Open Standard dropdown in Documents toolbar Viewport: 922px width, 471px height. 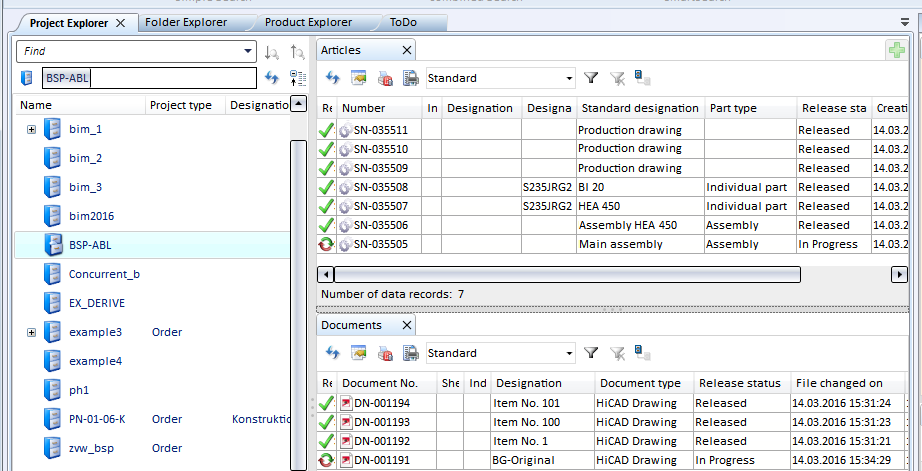[x=569, y=353]
